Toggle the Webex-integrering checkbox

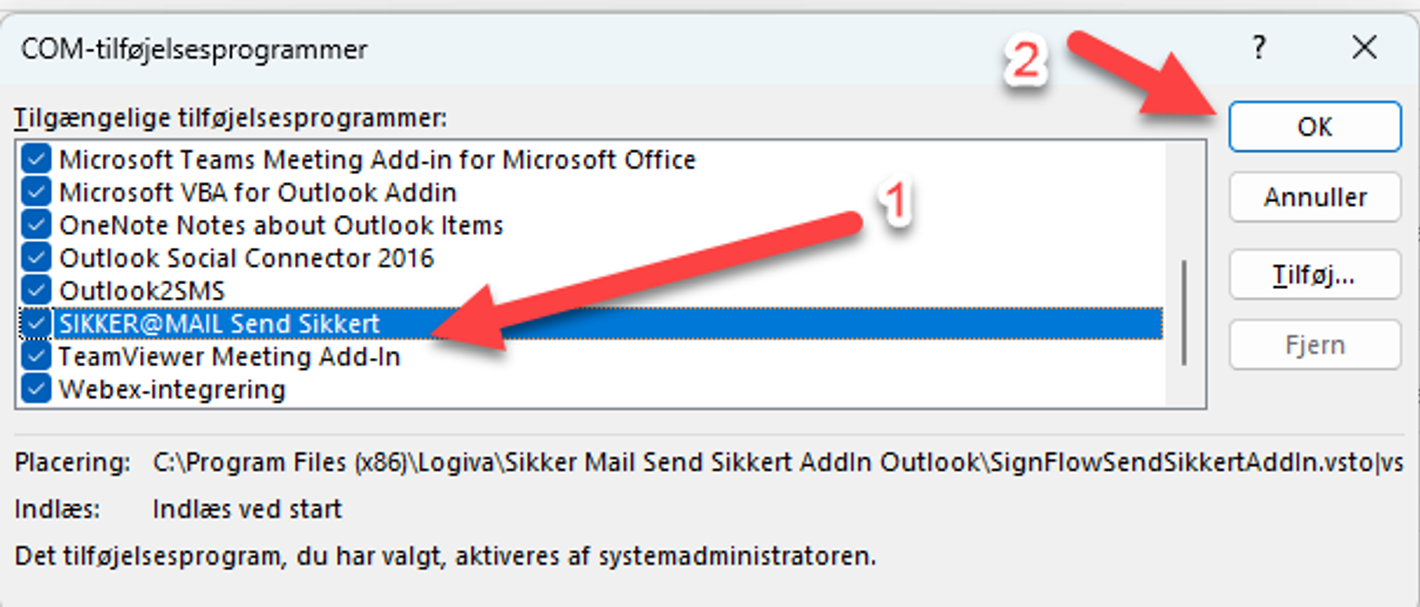[x=37, y=389]
